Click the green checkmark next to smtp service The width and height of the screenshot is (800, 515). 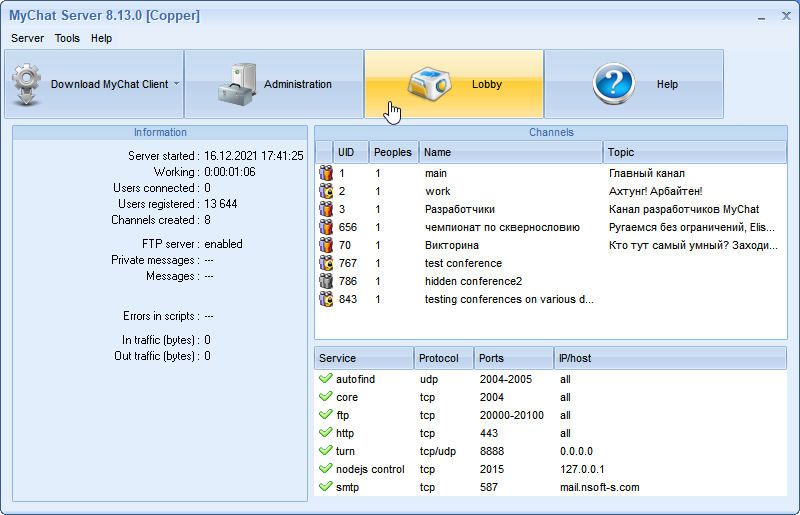[325, 487]
